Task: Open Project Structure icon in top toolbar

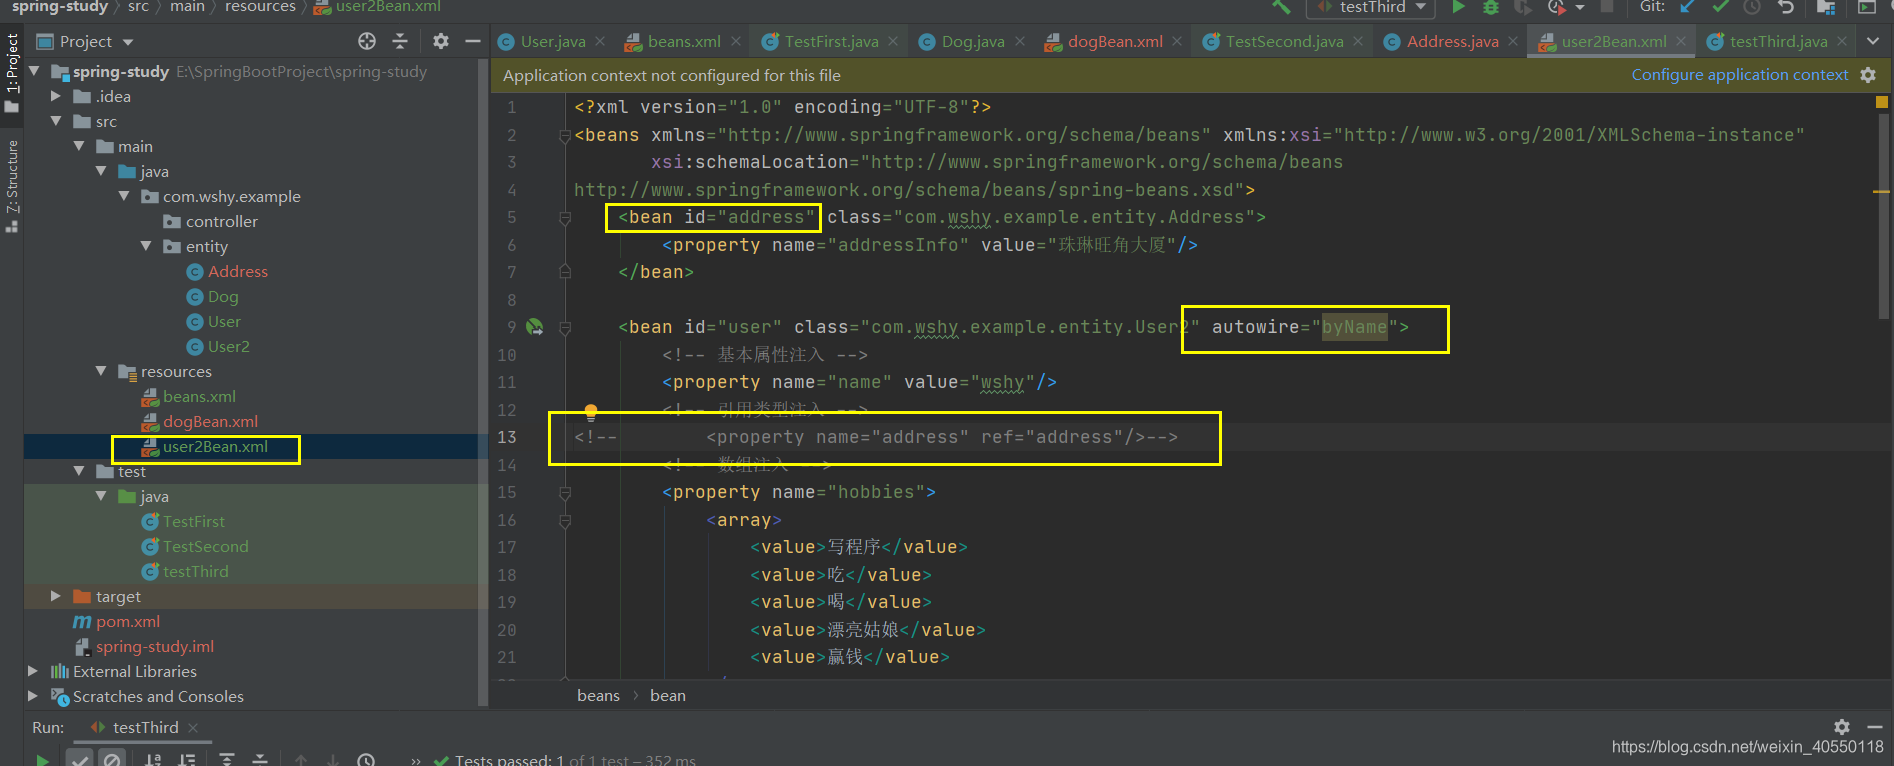Action: coord(1826,7)
